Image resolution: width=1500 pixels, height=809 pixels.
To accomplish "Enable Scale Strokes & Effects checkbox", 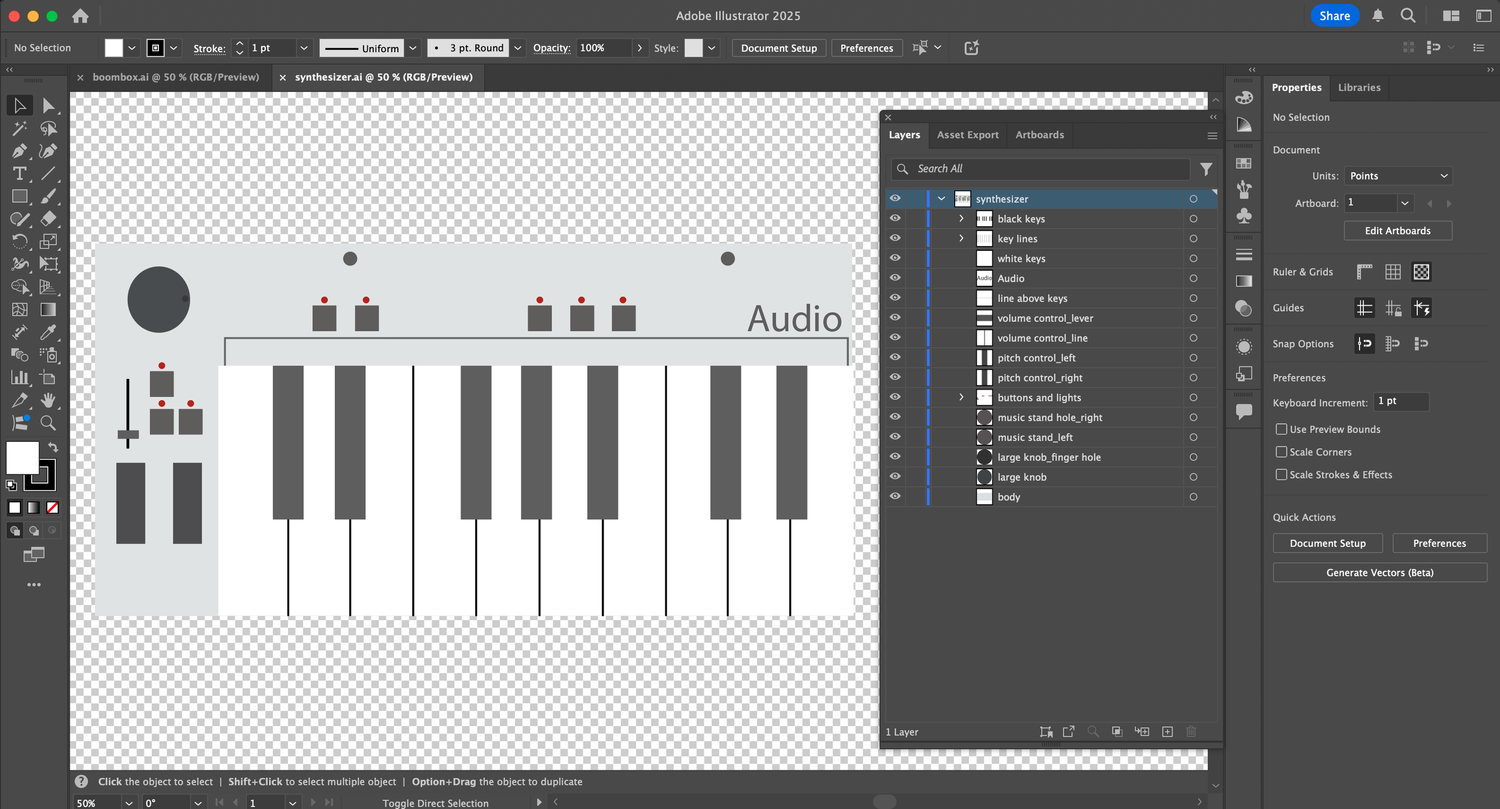I will coord(1281,475).
